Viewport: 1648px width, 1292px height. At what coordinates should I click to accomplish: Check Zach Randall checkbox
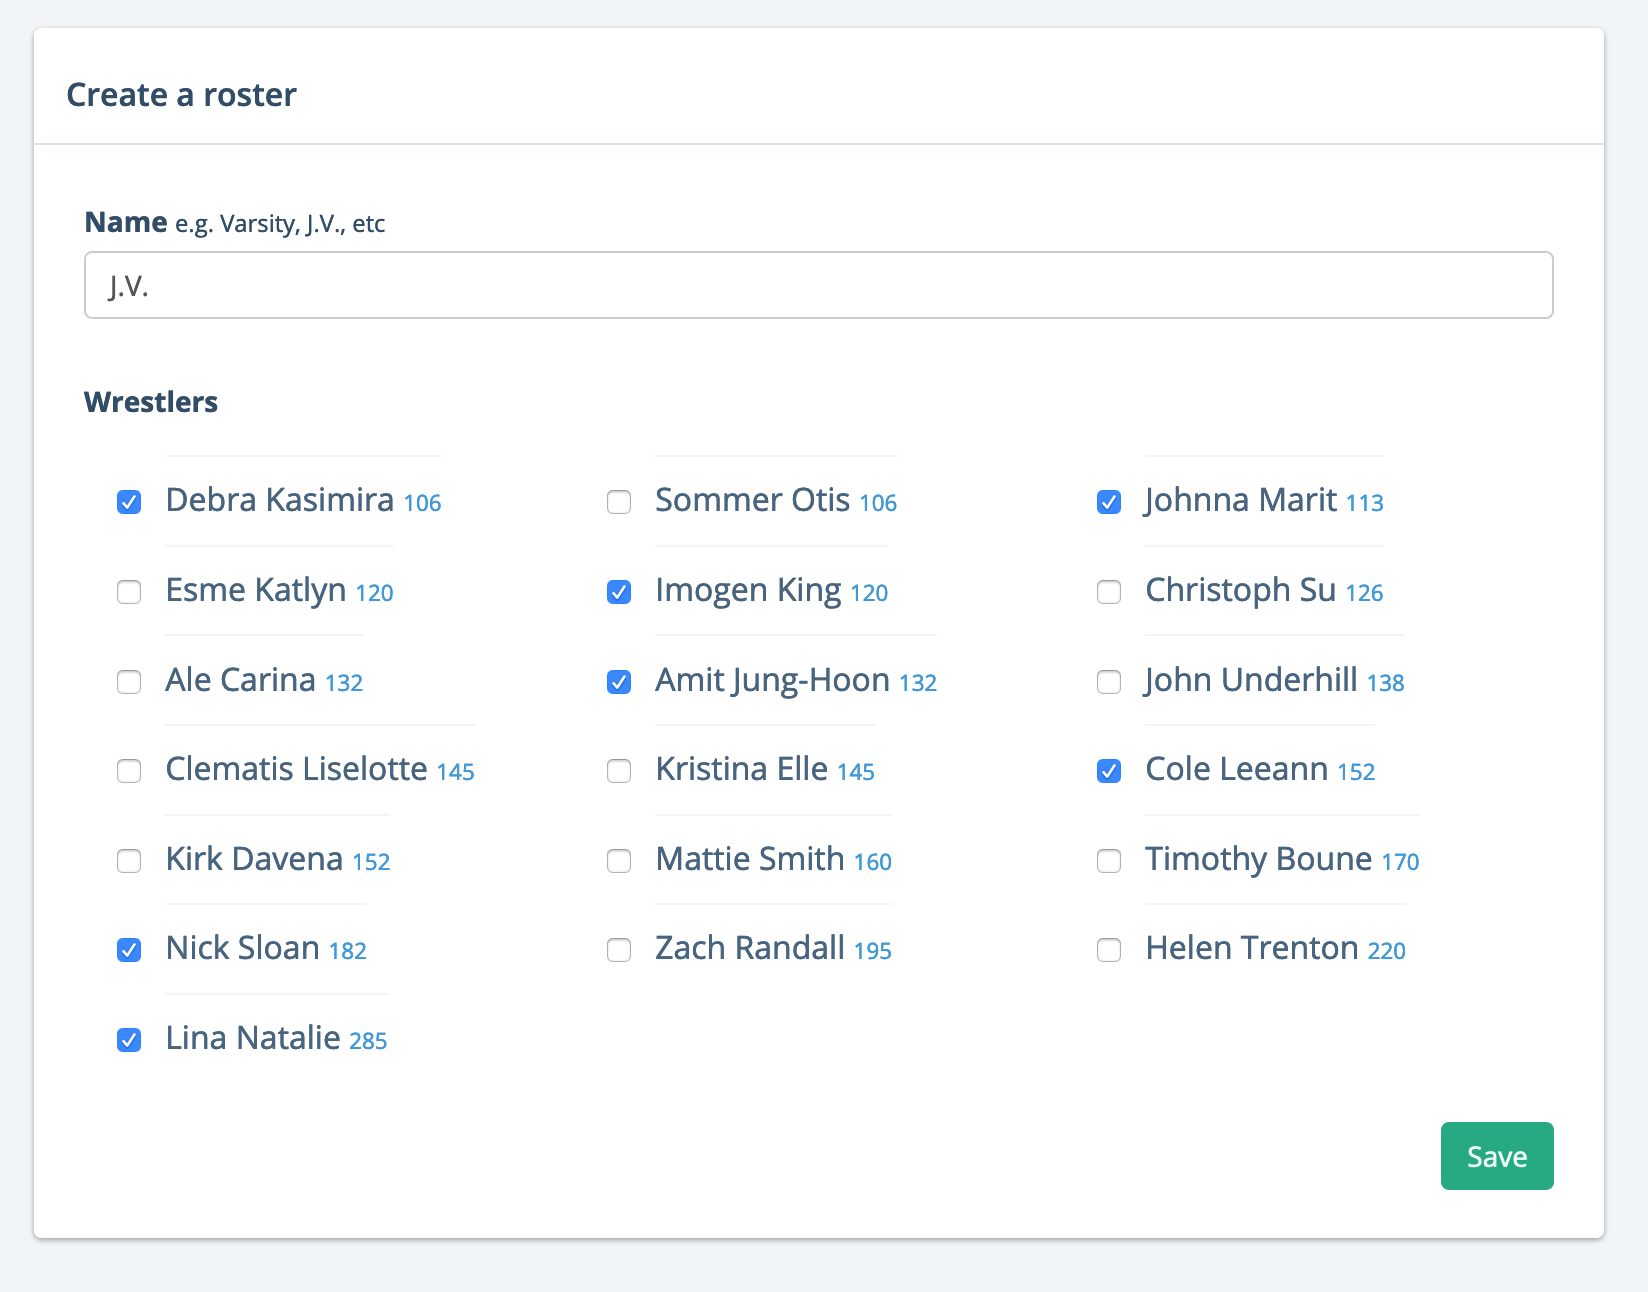[x=619, y=950]
